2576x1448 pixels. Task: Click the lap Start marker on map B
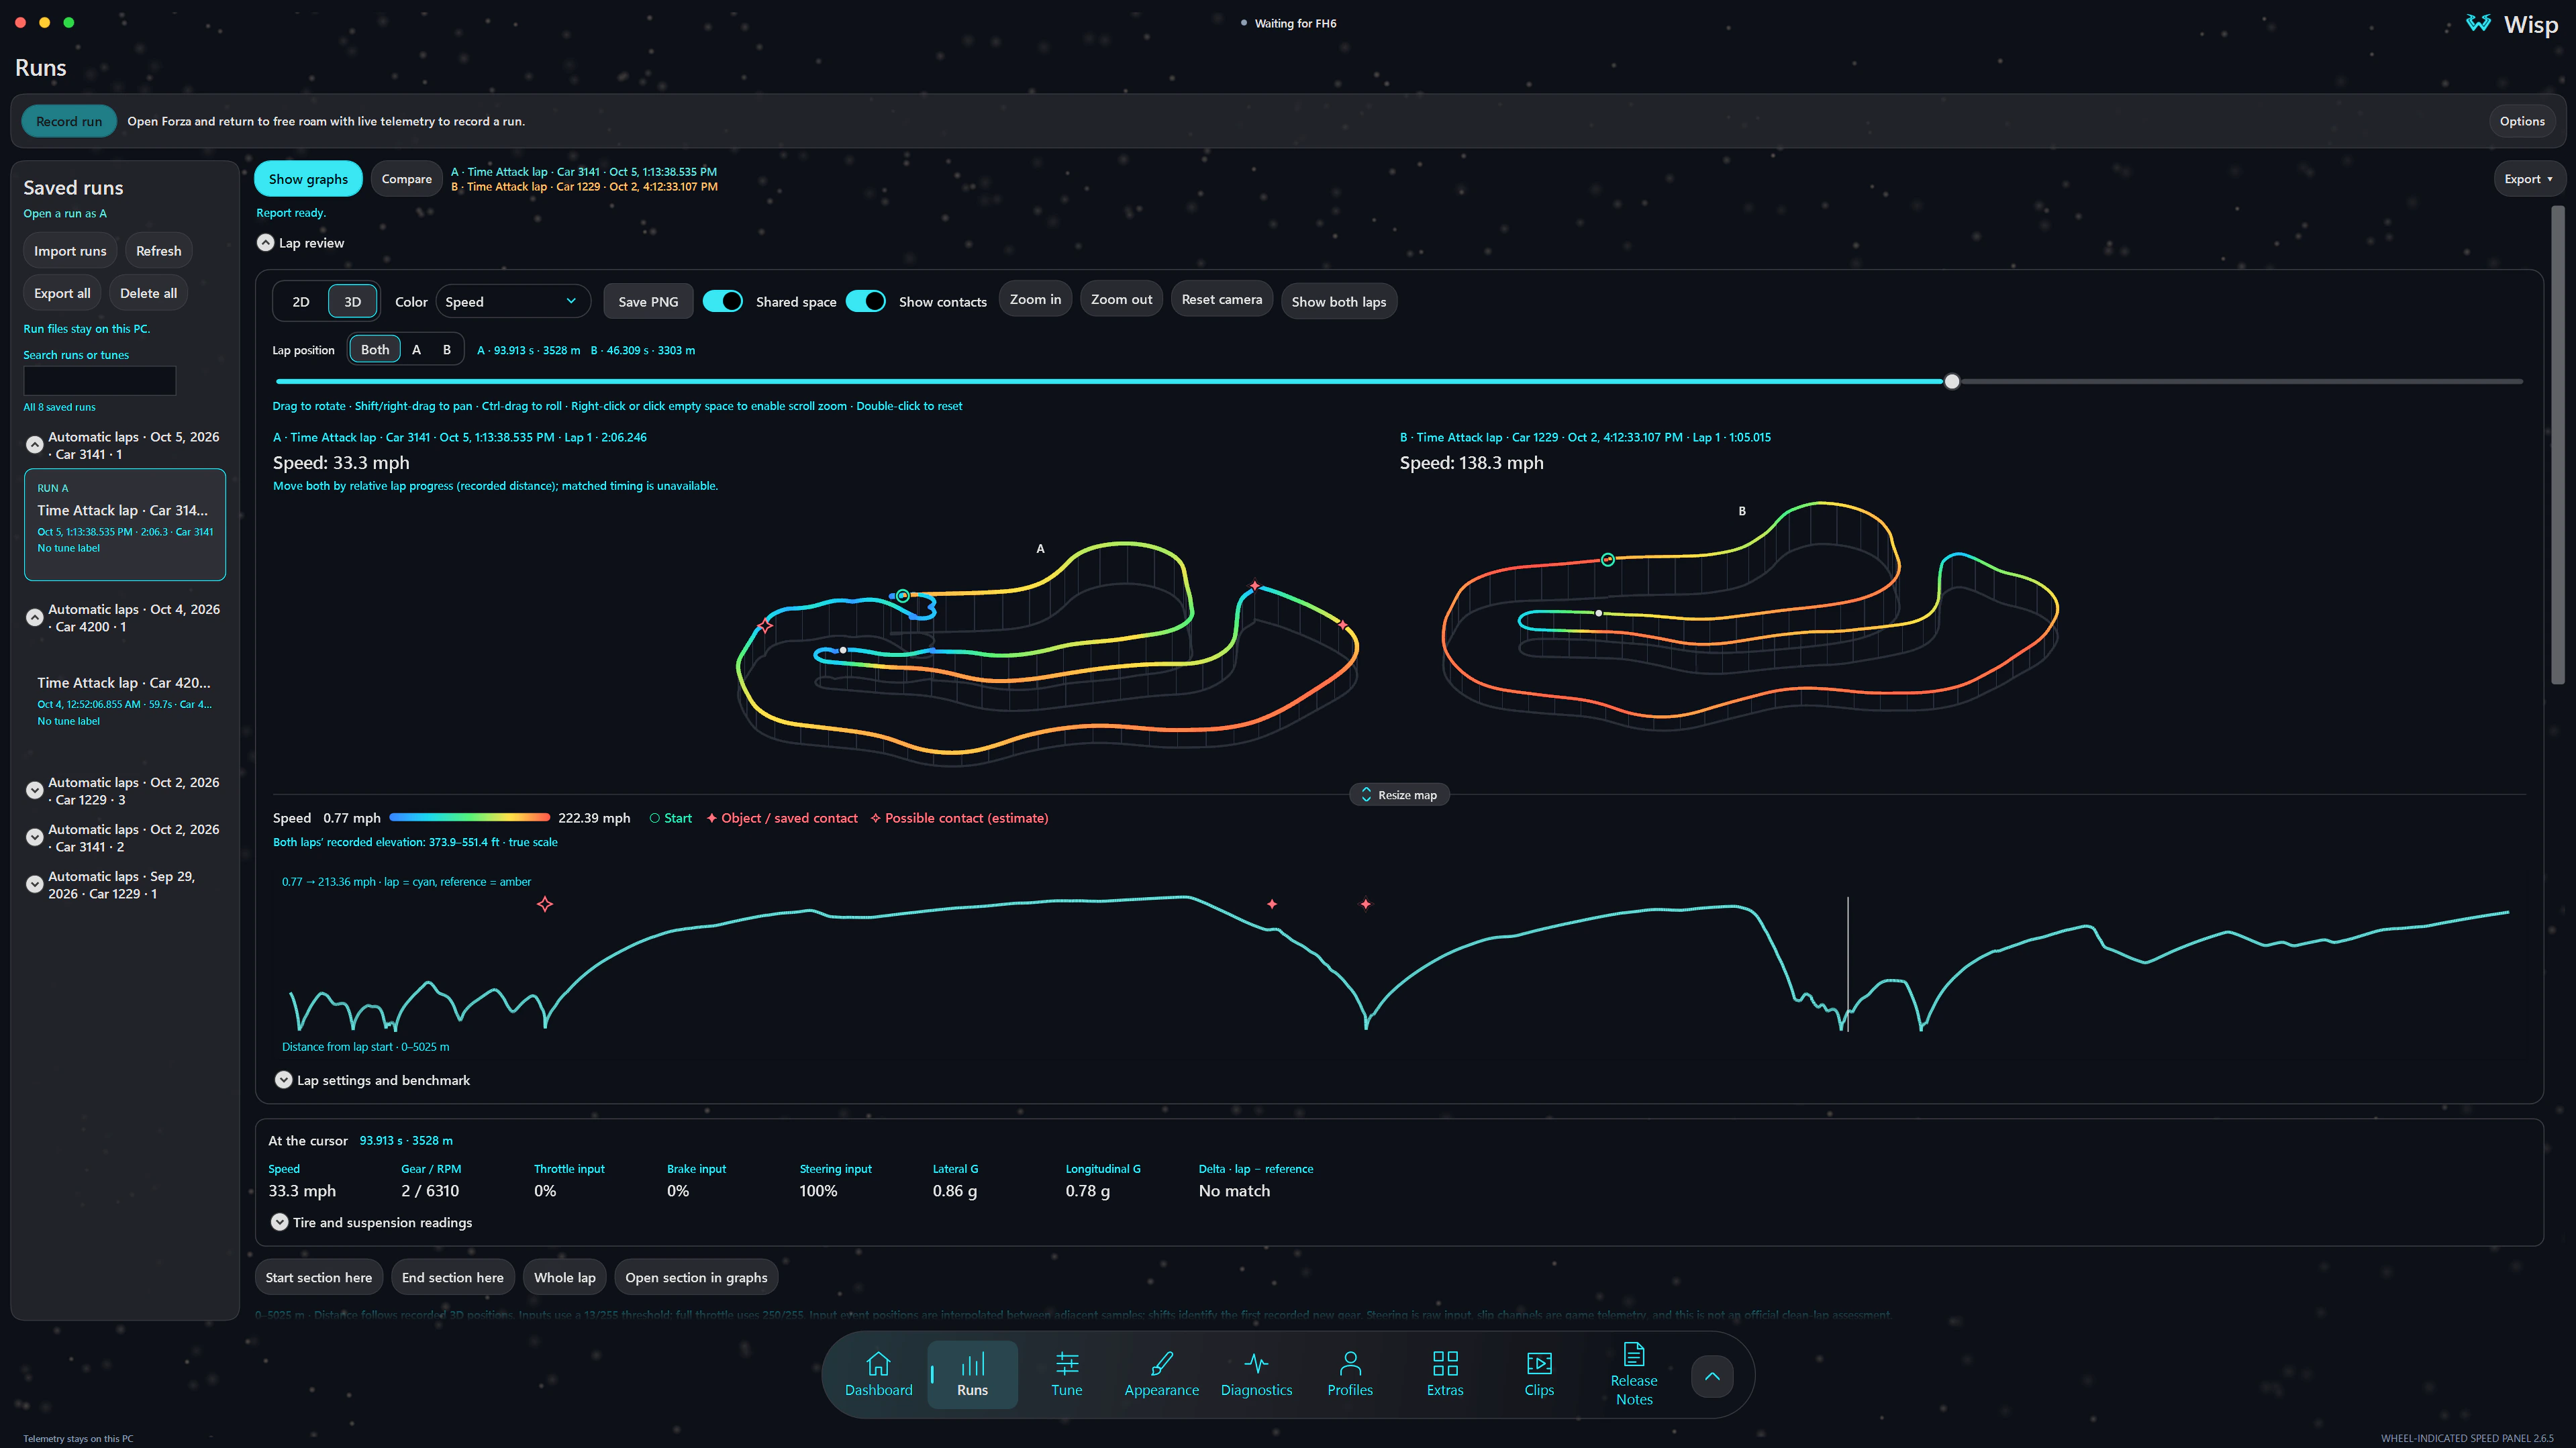[x=1607, y=559]
